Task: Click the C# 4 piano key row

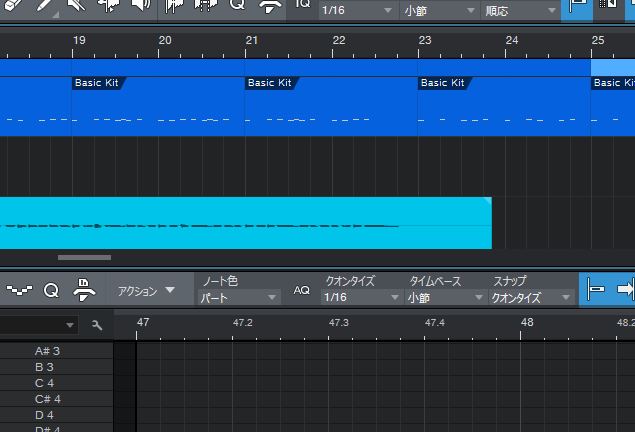Action: click(x=56, y=399)
